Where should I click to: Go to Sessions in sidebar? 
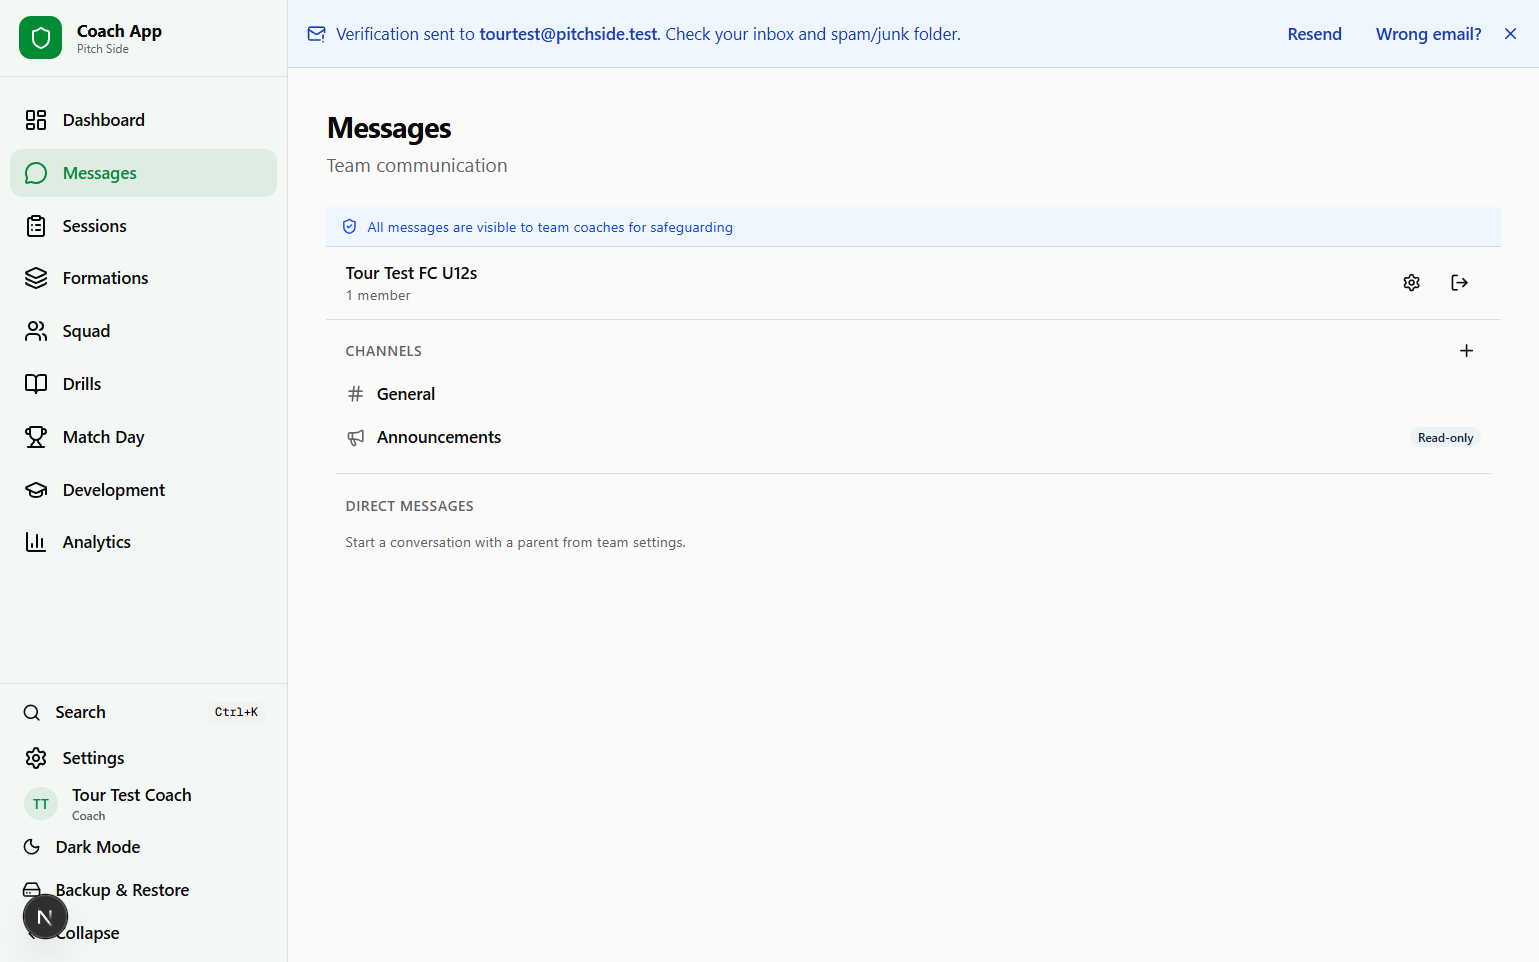click(x=94, y=226)
